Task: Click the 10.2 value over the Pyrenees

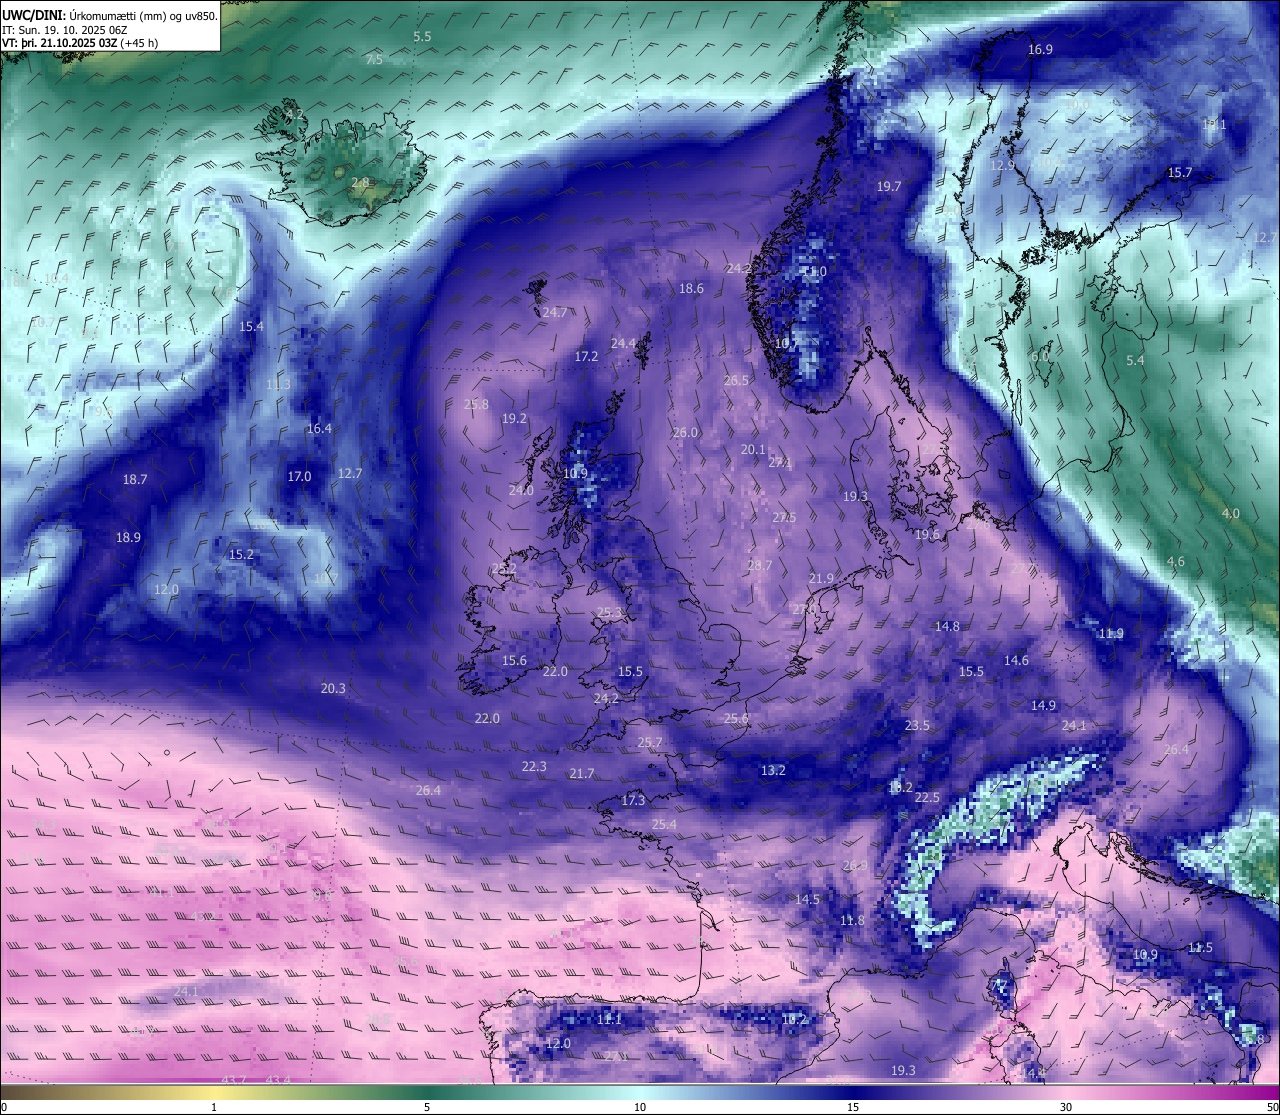Action: click(x=794, y=1019)
